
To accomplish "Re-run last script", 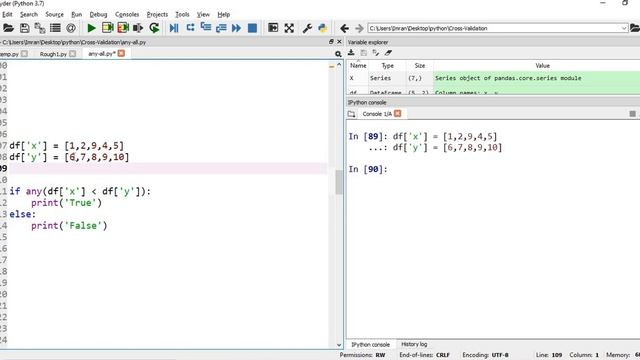I will coord(154,28).
